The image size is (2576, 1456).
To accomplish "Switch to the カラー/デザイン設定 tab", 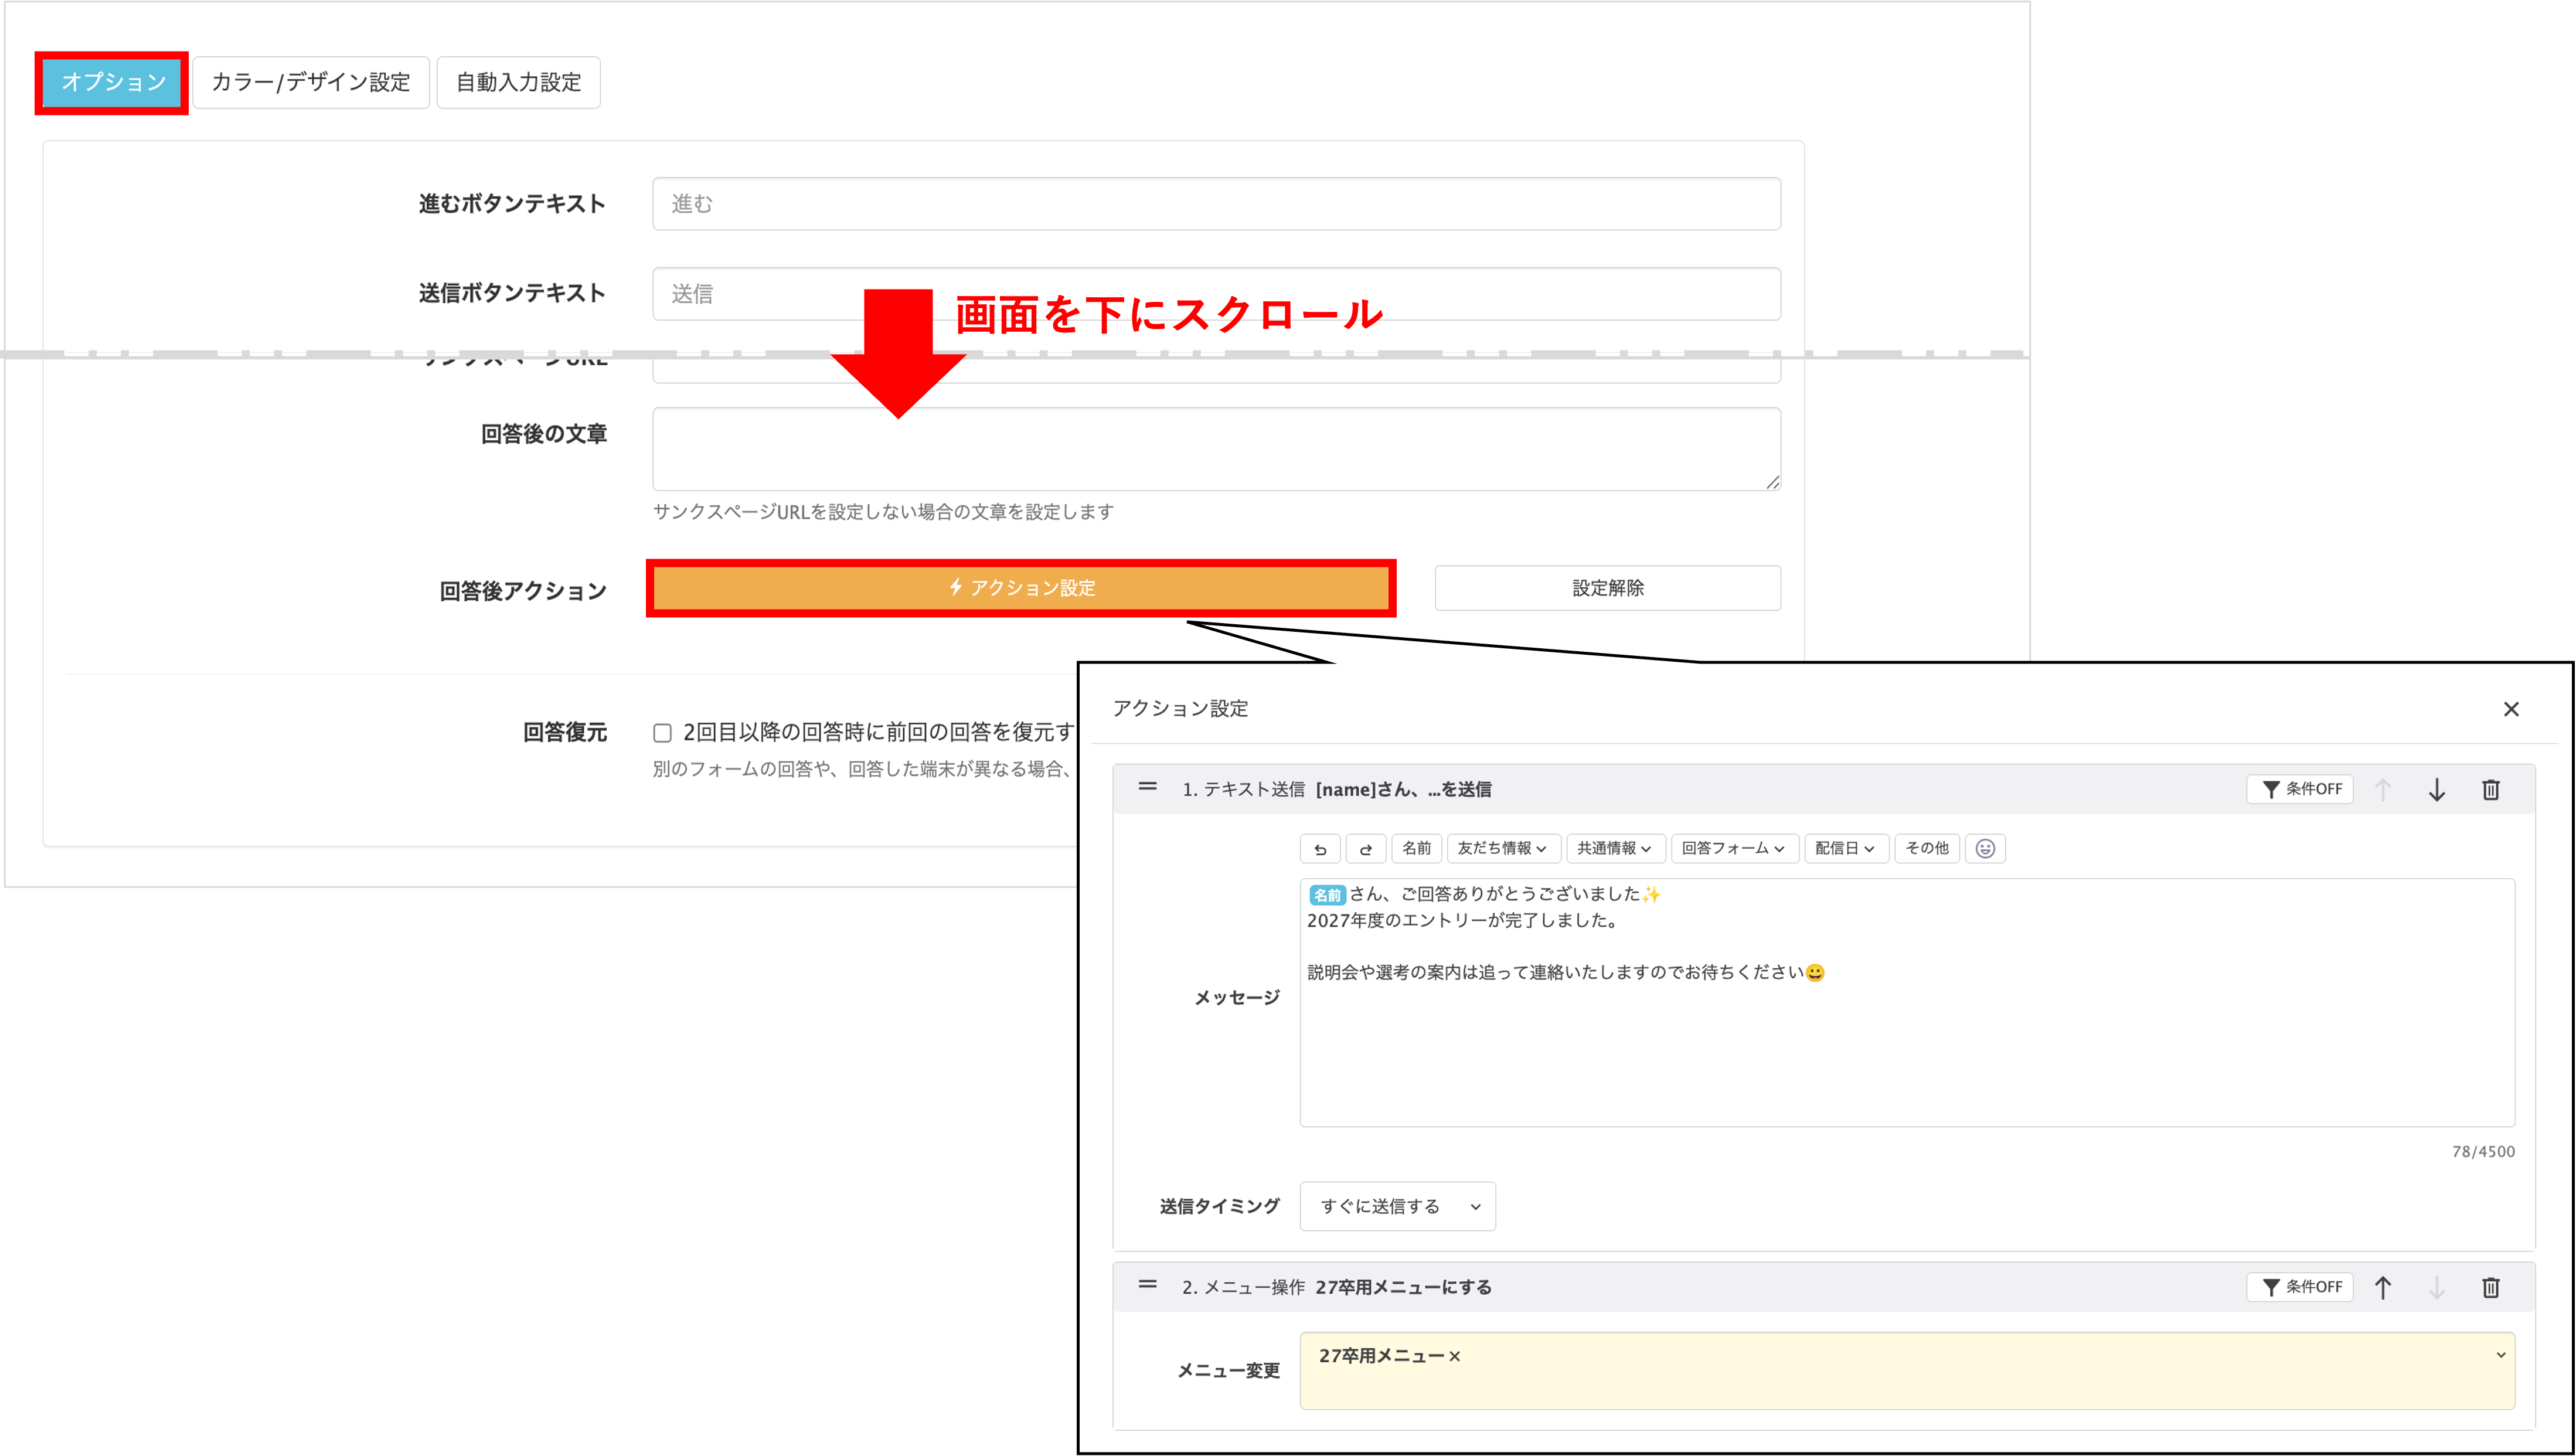I will tap(310, 83).
